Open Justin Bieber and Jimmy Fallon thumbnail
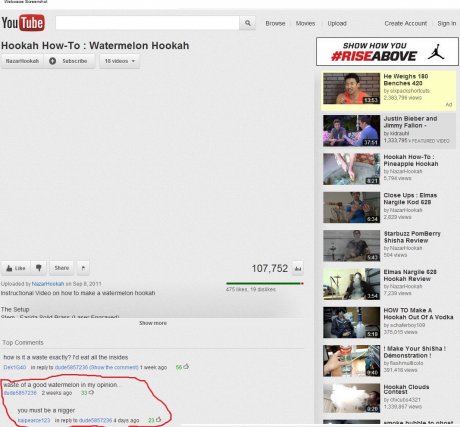 (351, 131)
